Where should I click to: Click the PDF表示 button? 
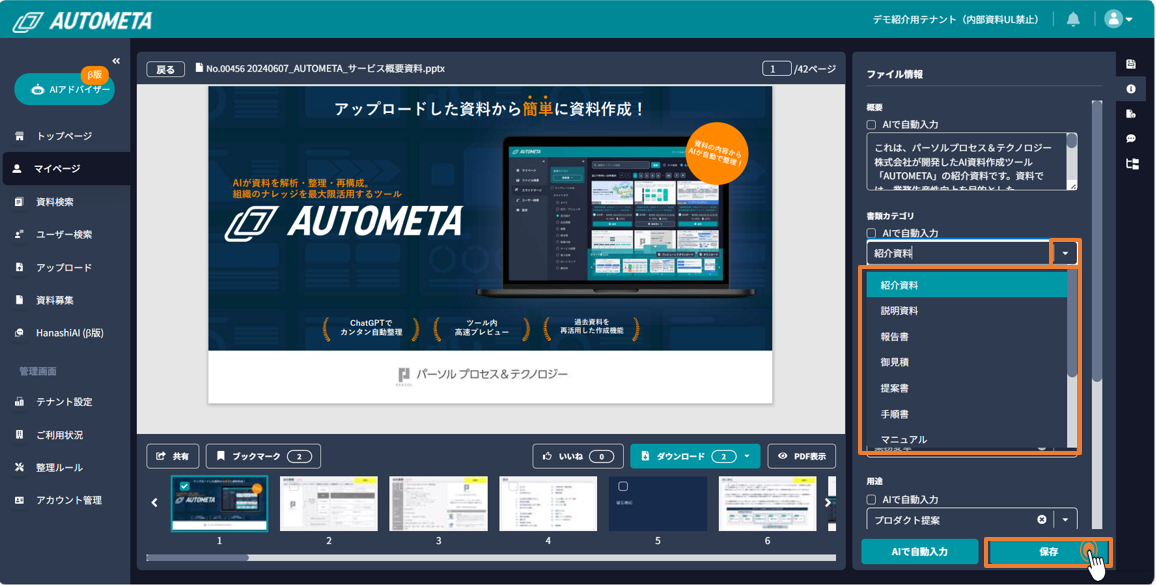coord(801,457)
